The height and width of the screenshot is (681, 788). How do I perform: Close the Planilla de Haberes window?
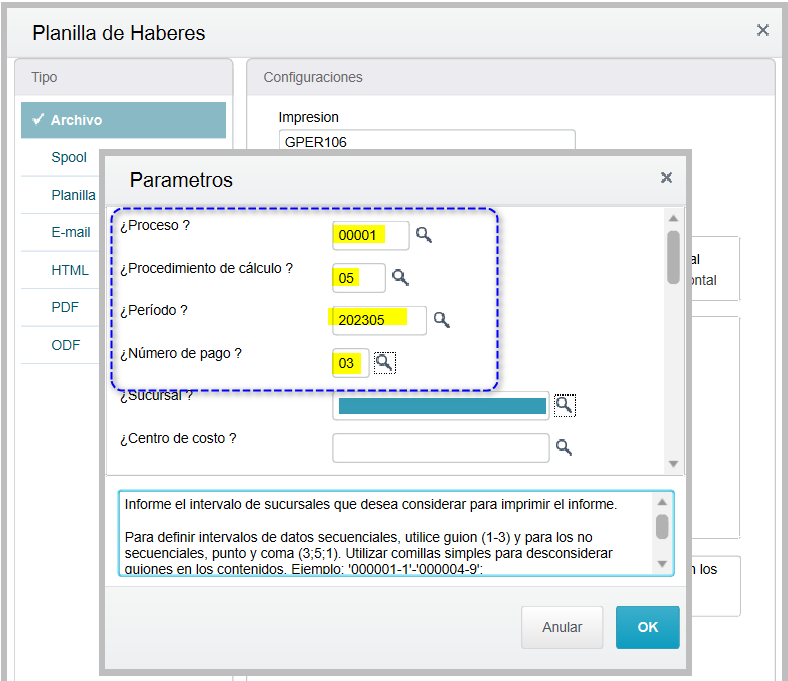click(762, 30)
